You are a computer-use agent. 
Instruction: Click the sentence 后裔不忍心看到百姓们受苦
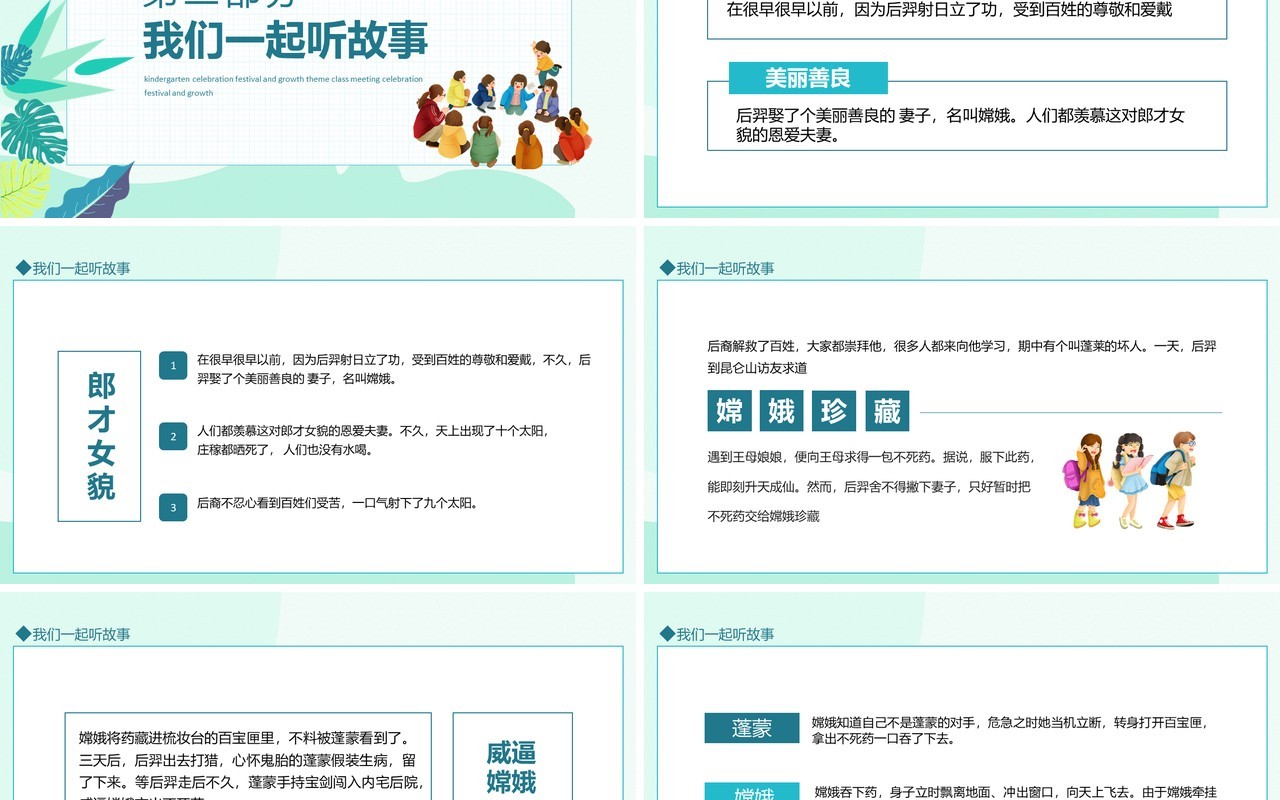[337, 503]
